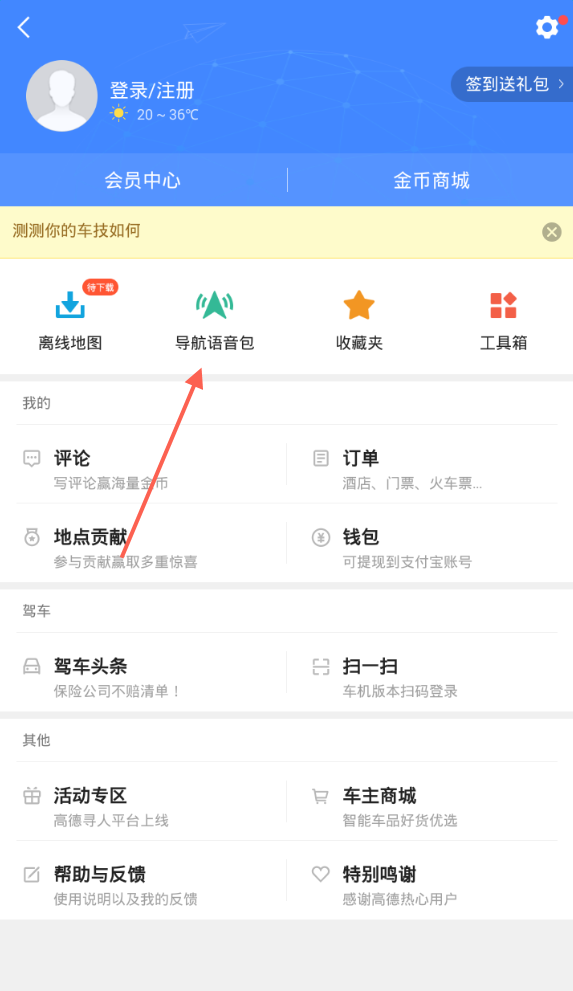Tap 我的 section header

(37, 403)
